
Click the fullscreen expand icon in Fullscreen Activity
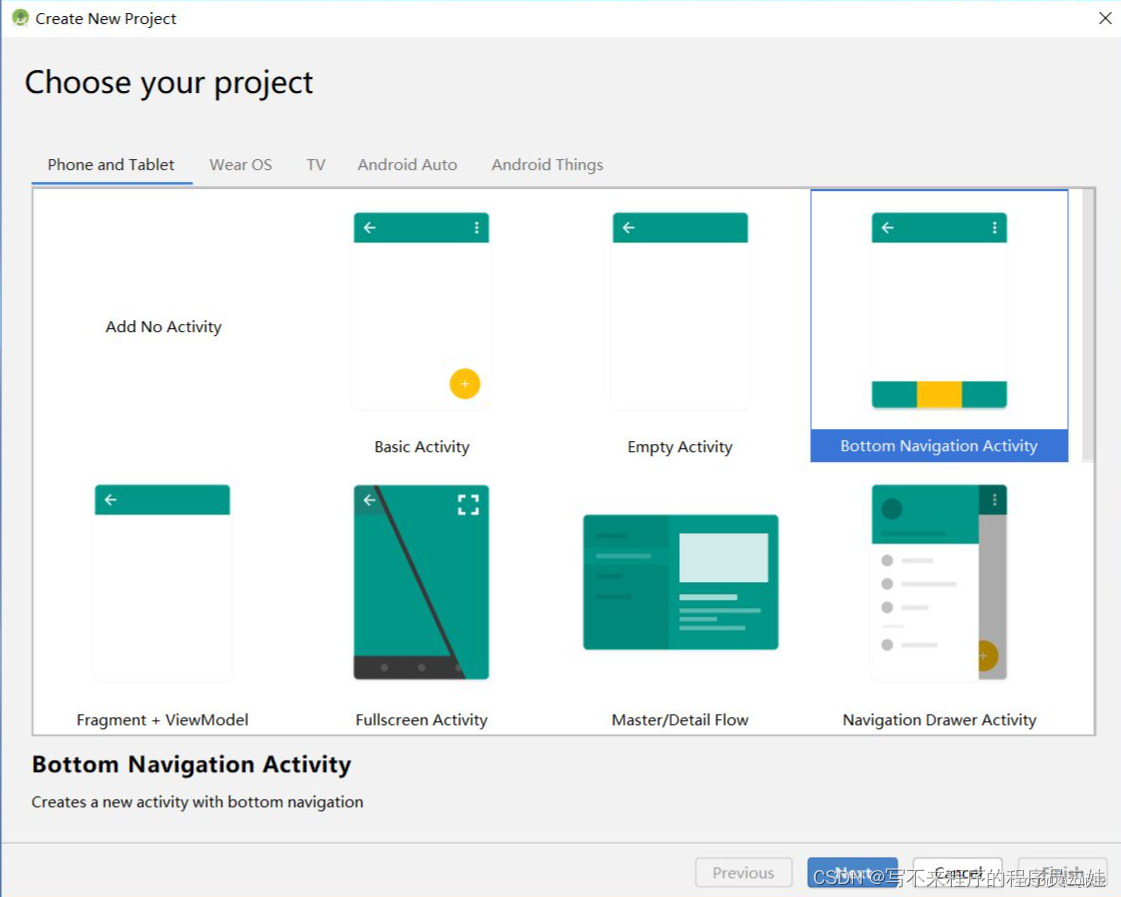(468, 505)
